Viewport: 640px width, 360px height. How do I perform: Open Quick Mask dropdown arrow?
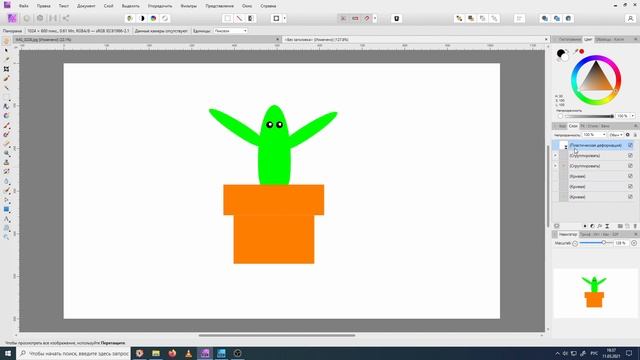[x=284, y=18]
